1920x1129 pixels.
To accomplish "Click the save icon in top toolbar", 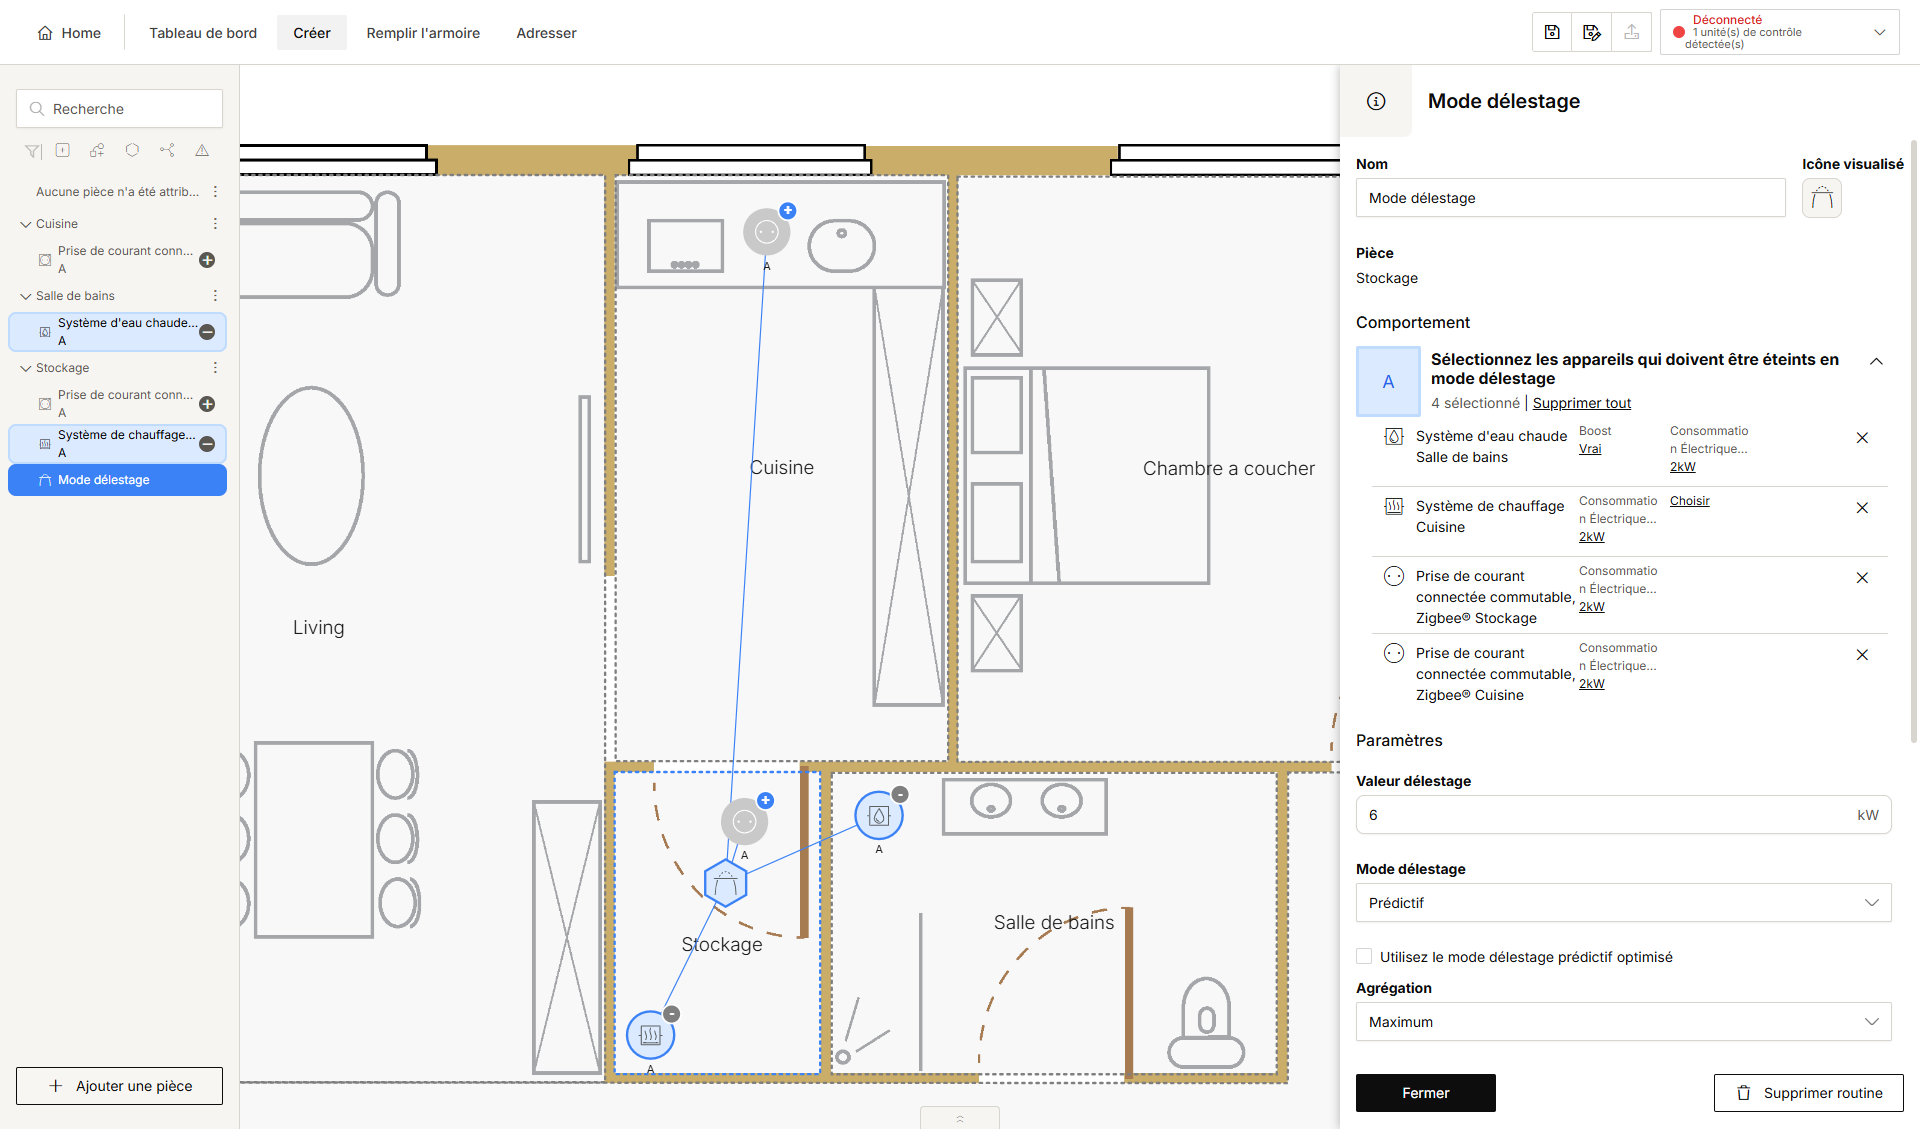I will click(x=1552, y=32).
